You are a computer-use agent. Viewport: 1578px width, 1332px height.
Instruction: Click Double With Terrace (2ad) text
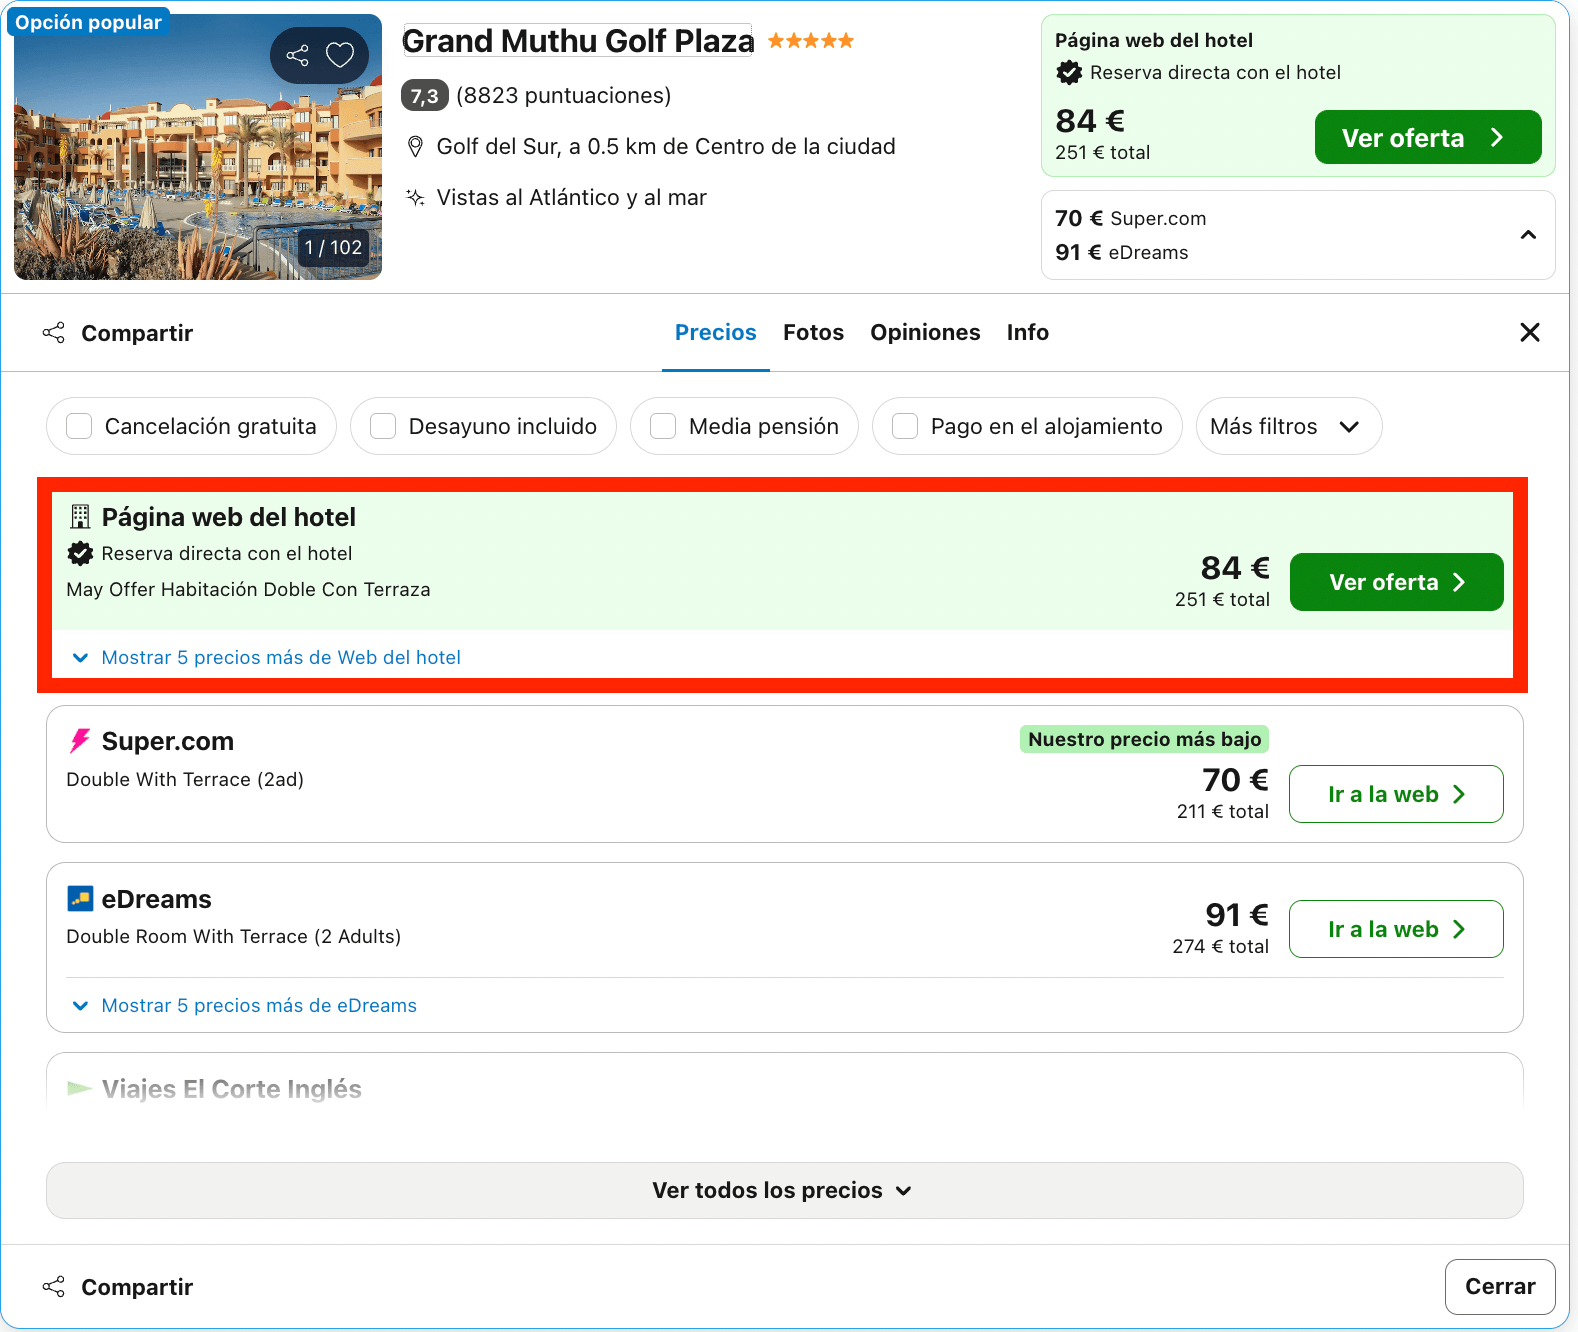click(x=185, y=779)
